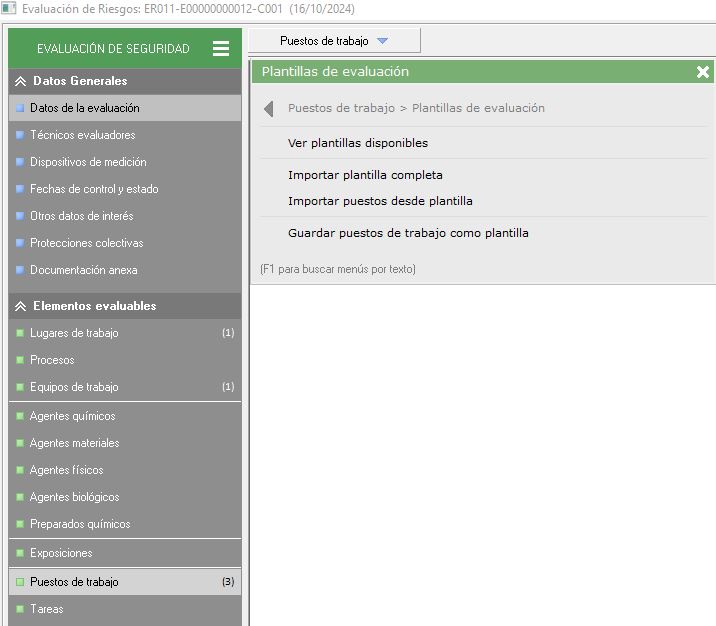716x626 pixels.
Task: Open Dispositivos de medición in sidebar
Action: (88, 162)
